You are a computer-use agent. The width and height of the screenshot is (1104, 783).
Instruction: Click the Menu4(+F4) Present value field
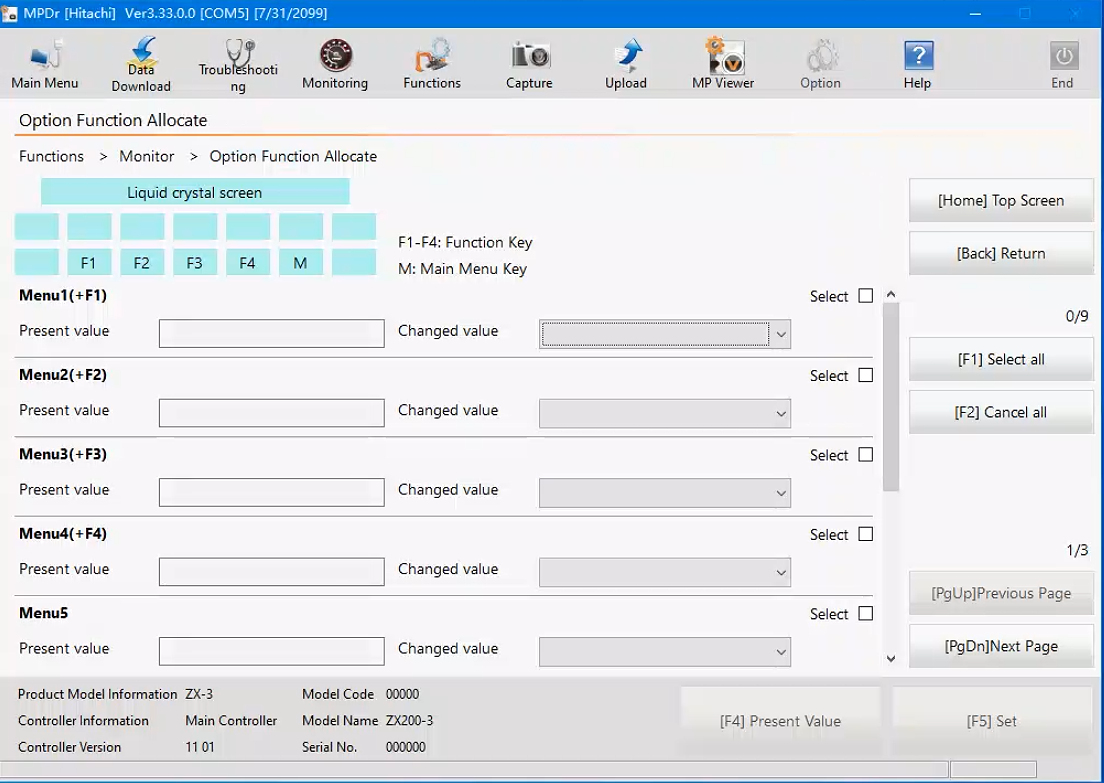click(272, 572)
